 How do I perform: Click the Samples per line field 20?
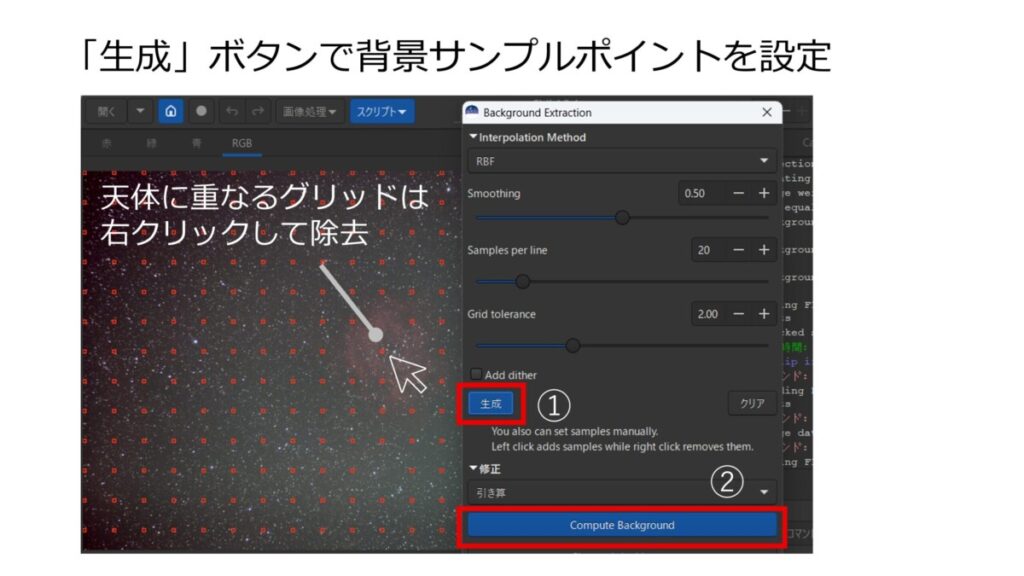(x=707, y=250)
